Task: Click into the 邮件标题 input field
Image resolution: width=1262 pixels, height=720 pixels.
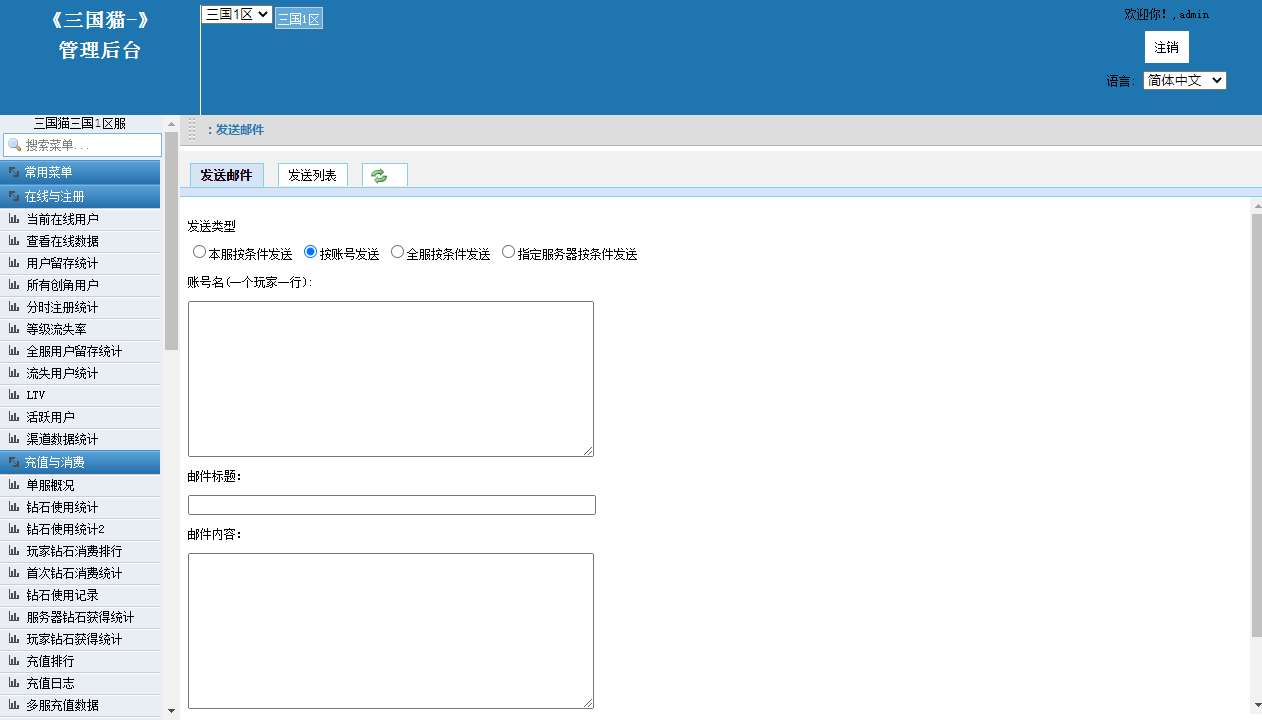Action: (x=391, y=505)
